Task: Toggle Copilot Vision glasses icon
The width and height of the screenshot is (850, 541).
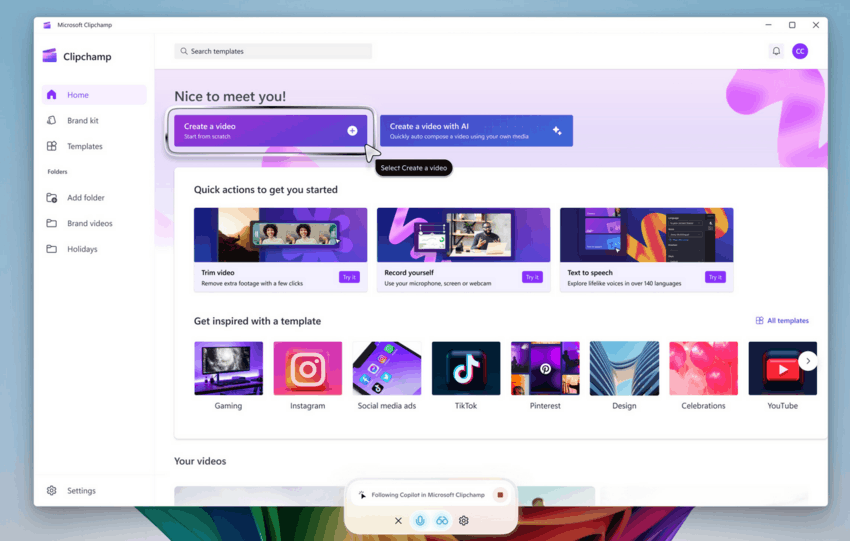Action: [442, 520]
